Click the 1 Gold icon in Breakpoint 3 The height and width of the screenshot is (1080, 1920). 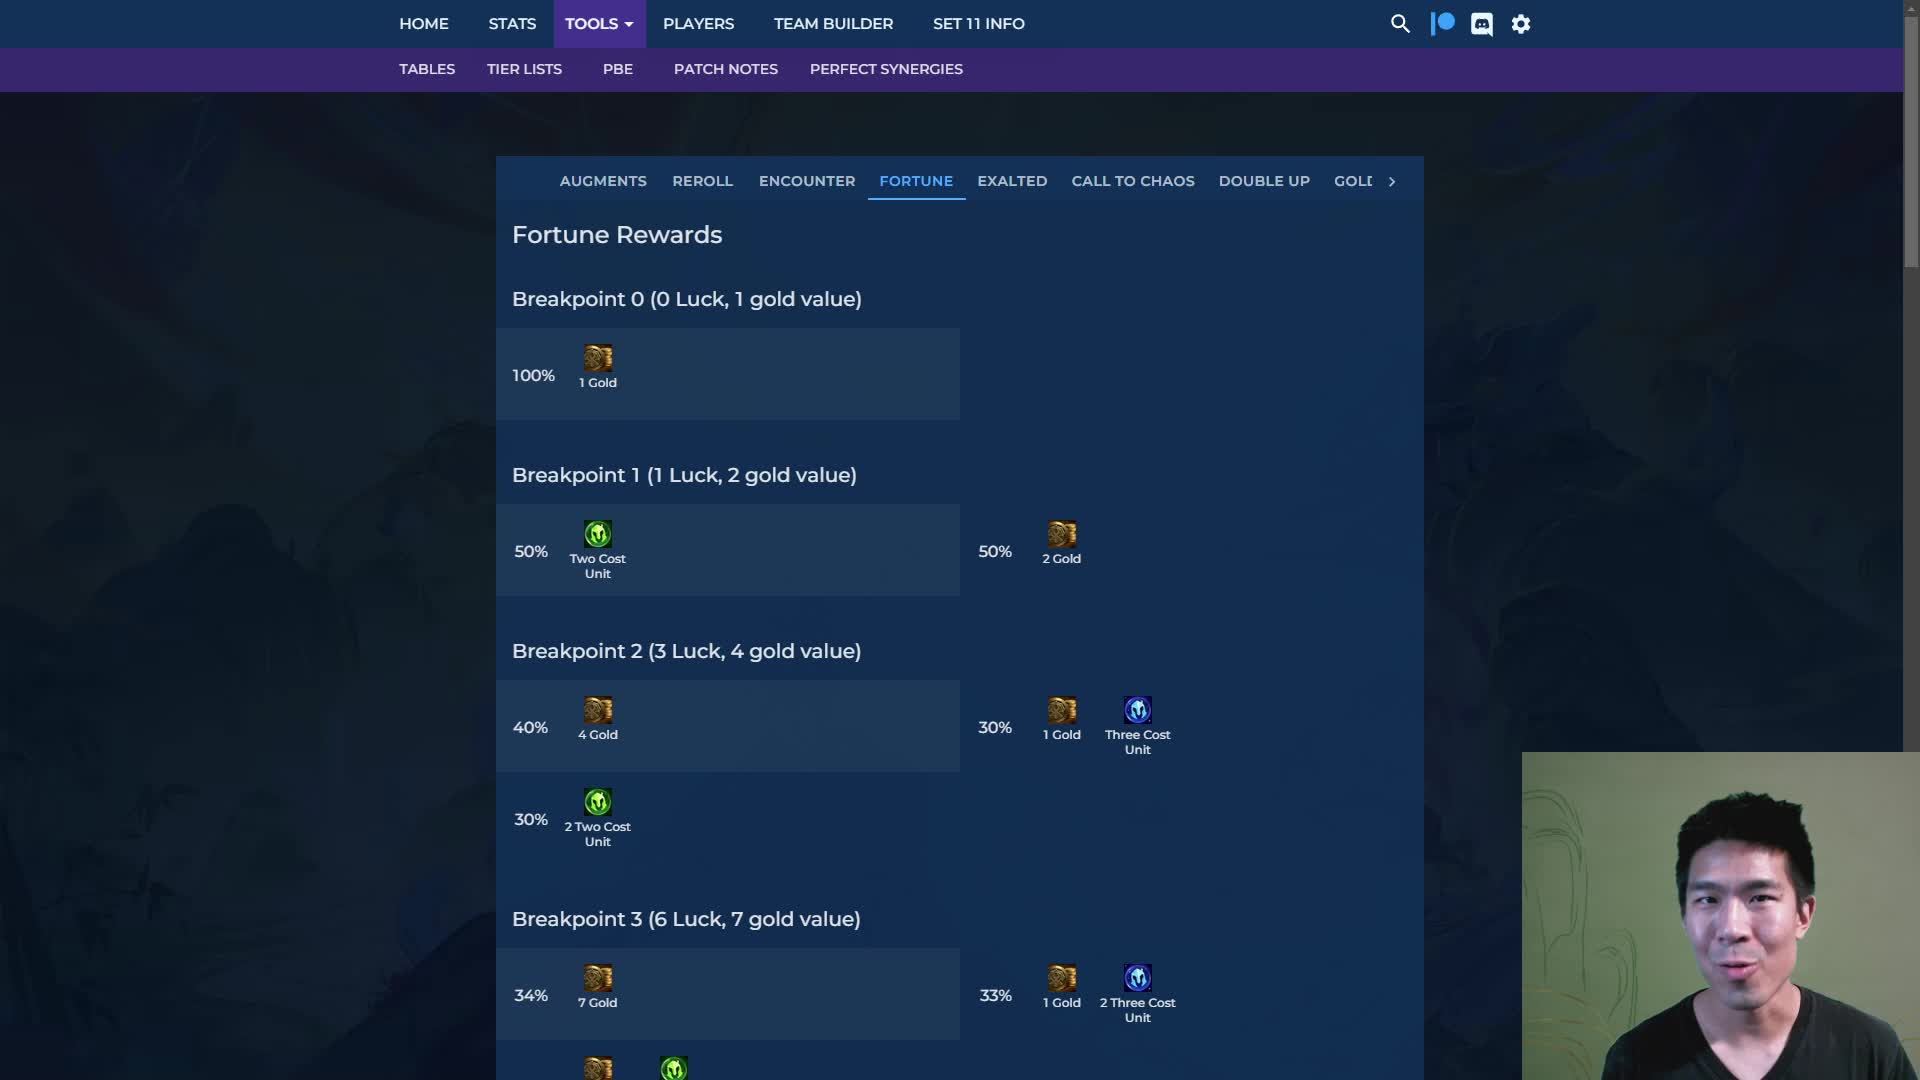[x=1062, y=978]
